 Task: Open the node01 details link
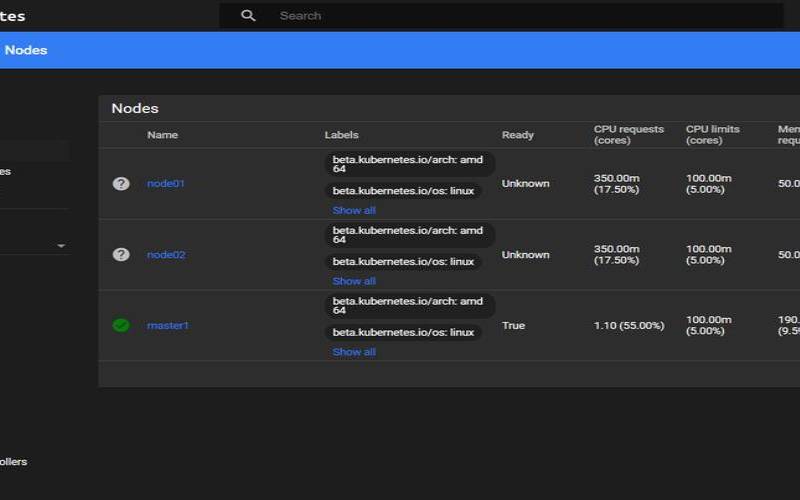pyautogui.click(x=166, y=184)
